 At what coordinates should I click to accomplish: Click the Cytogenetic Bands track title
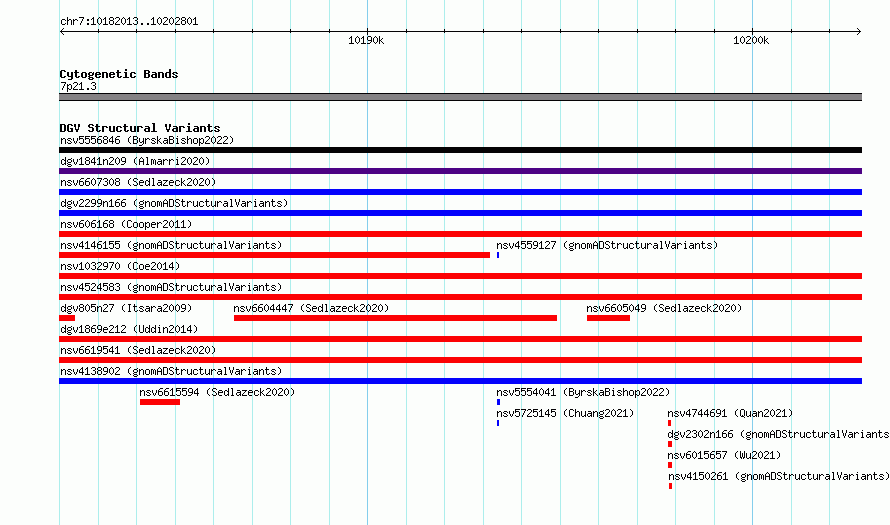coord(119,74)
